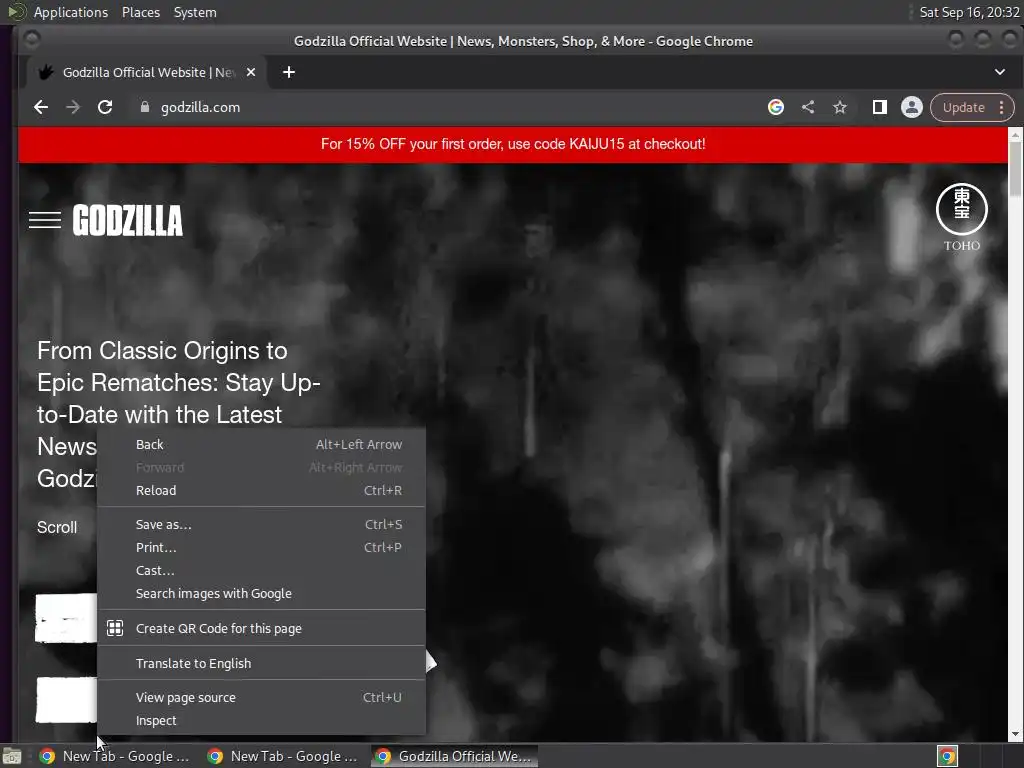Image resolution: width=1024 pixels, height=768 pixels.
Task: Select Translate to English
Action: point(261,664)
